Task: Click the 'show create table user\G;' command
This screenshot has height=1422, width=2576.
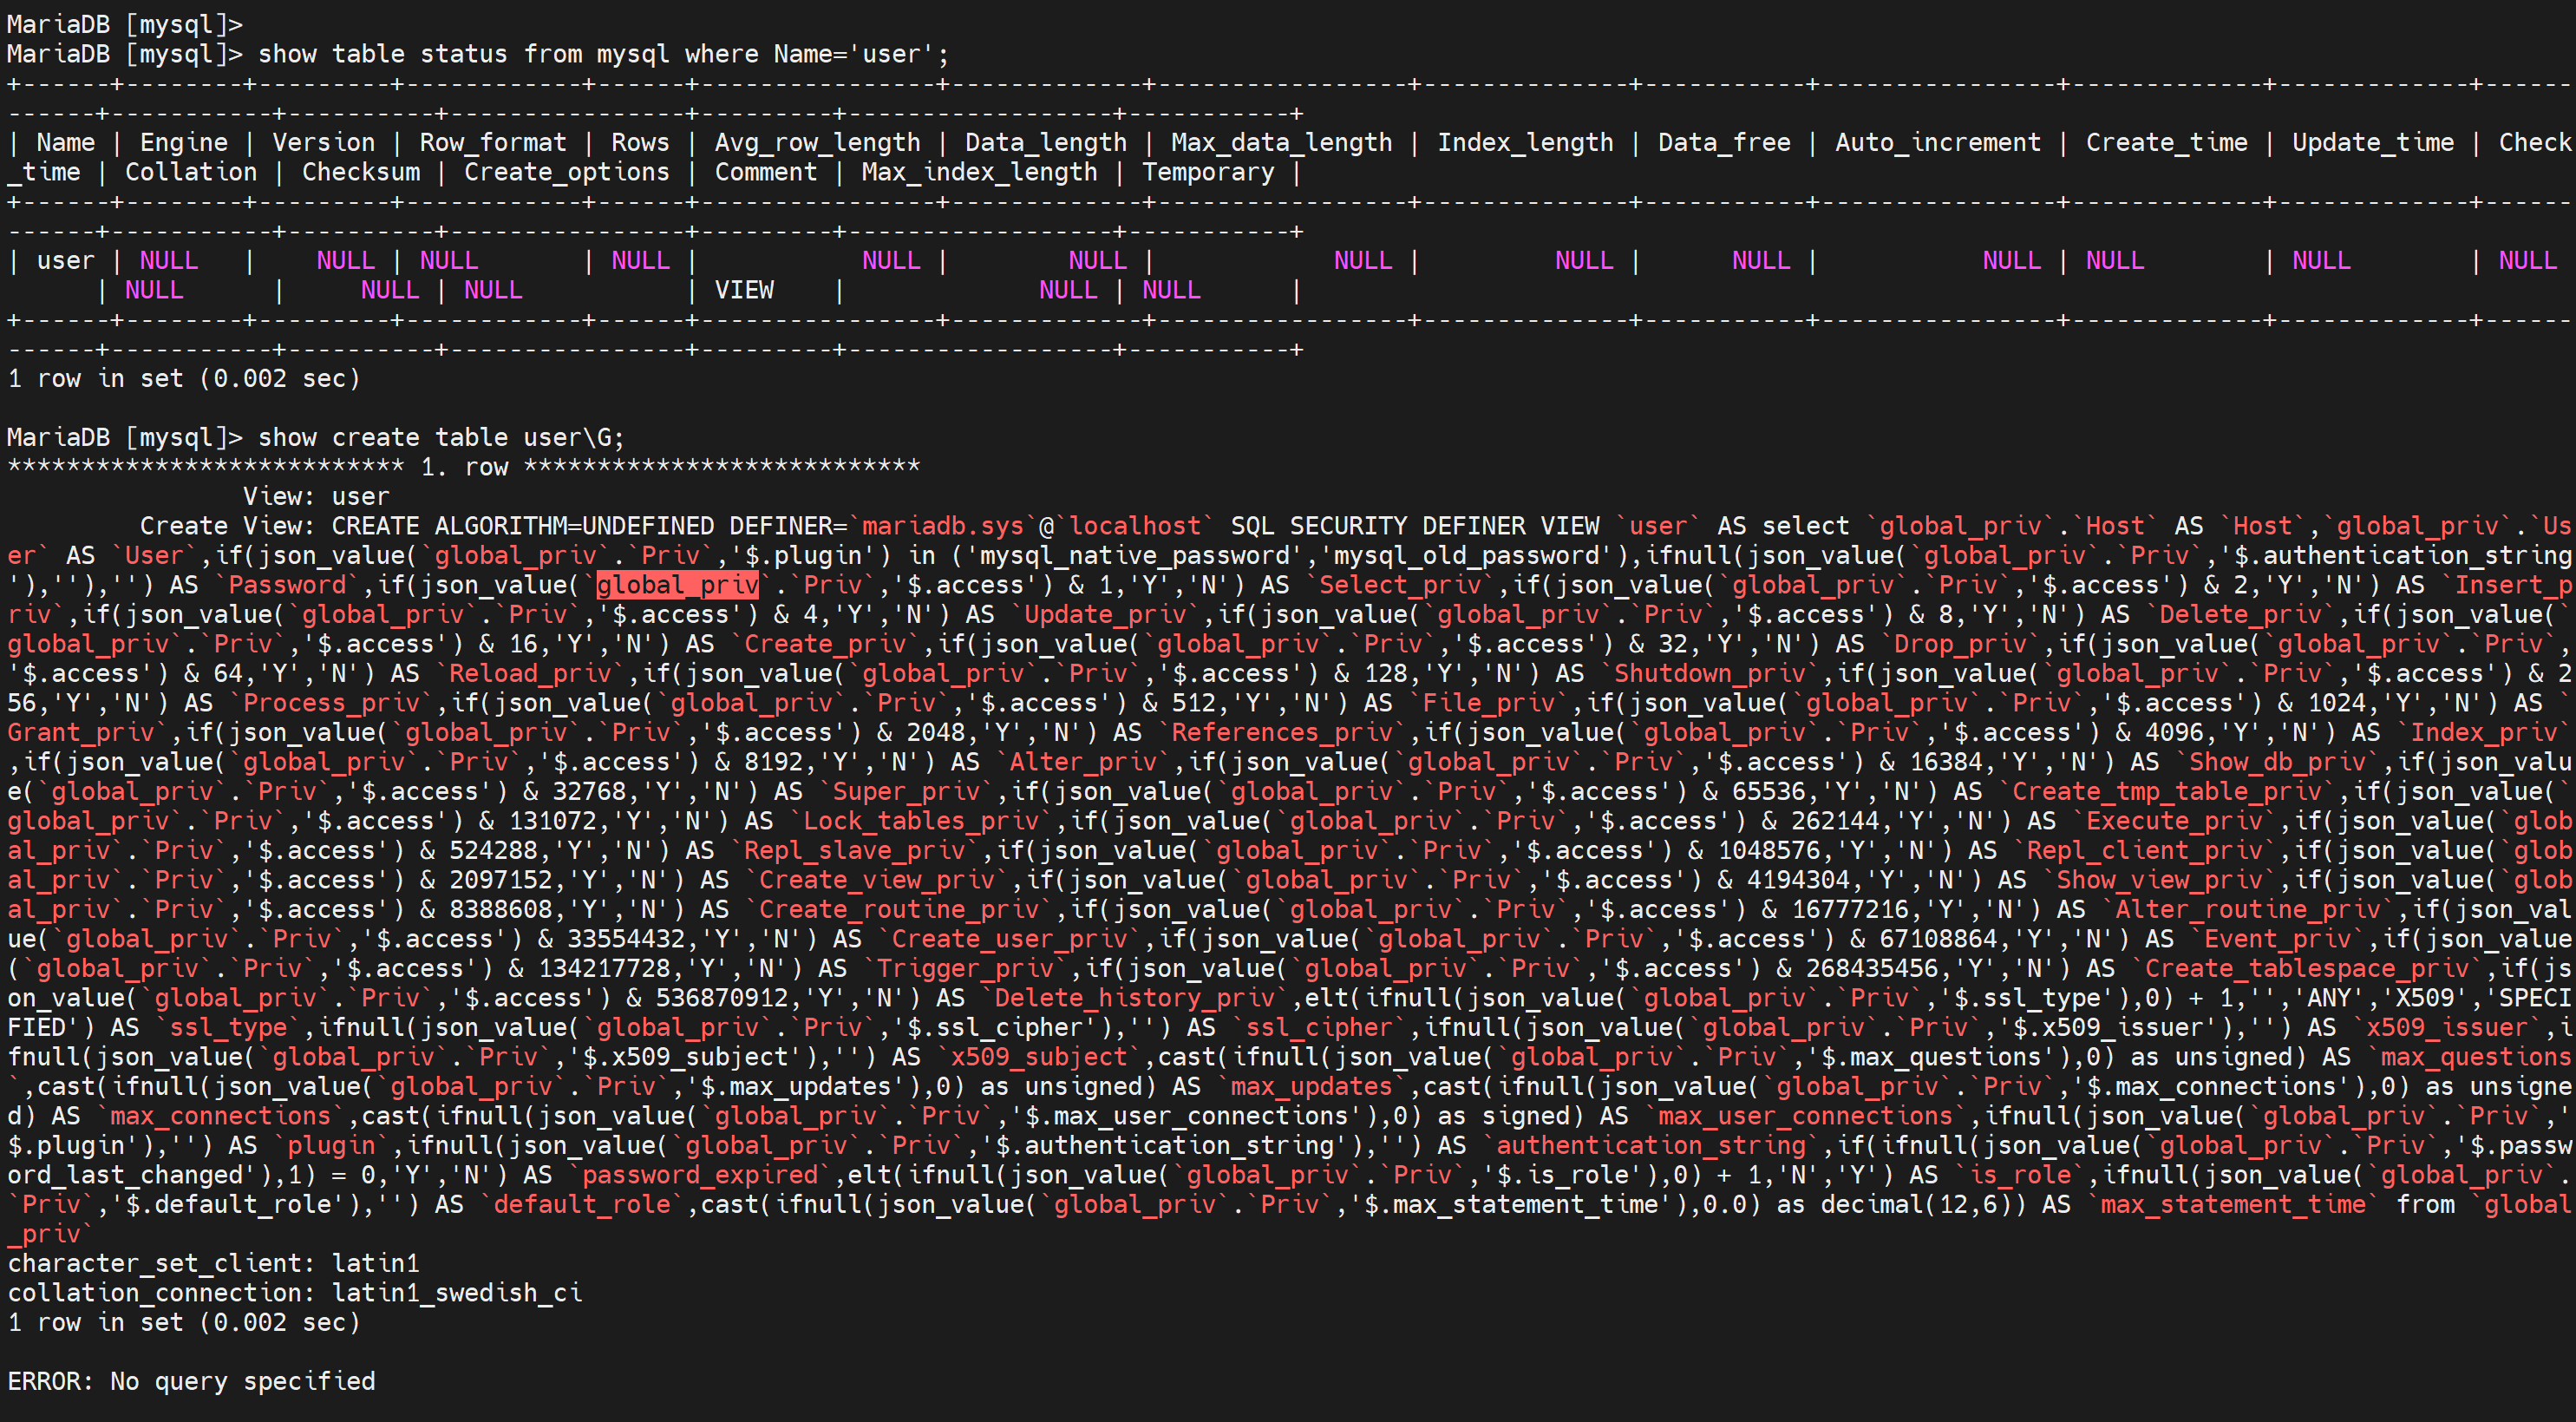Action: click(x=441, y=438)
